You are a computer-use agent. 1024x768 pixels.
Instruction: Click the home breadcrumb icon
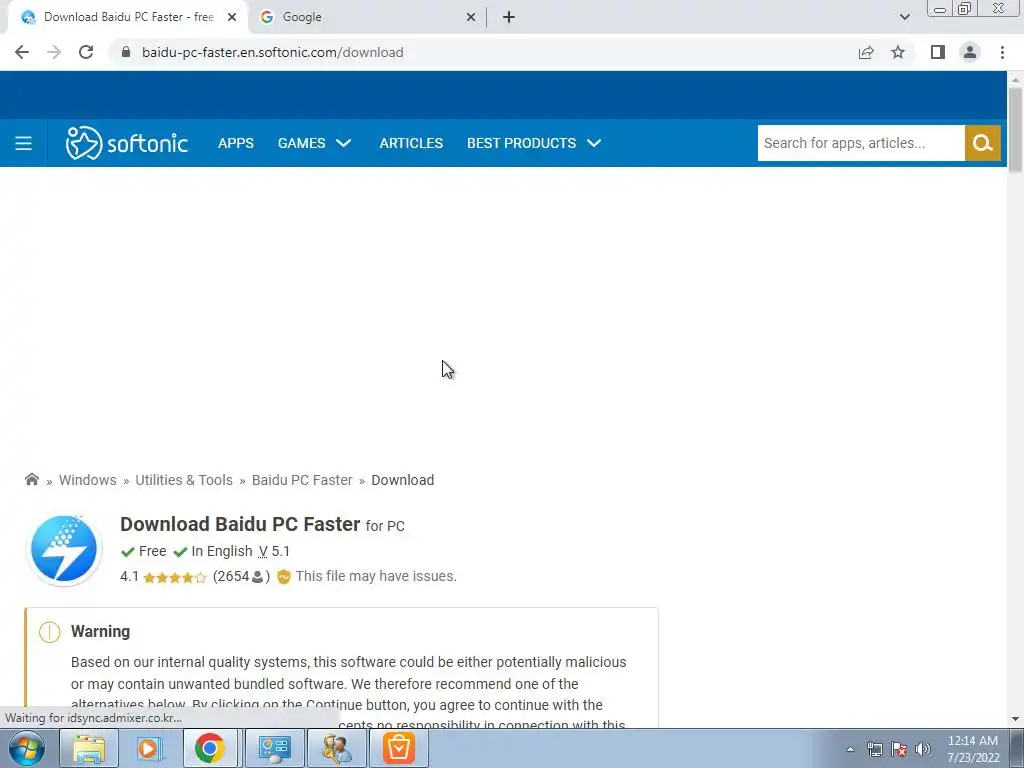coord(31,479)
